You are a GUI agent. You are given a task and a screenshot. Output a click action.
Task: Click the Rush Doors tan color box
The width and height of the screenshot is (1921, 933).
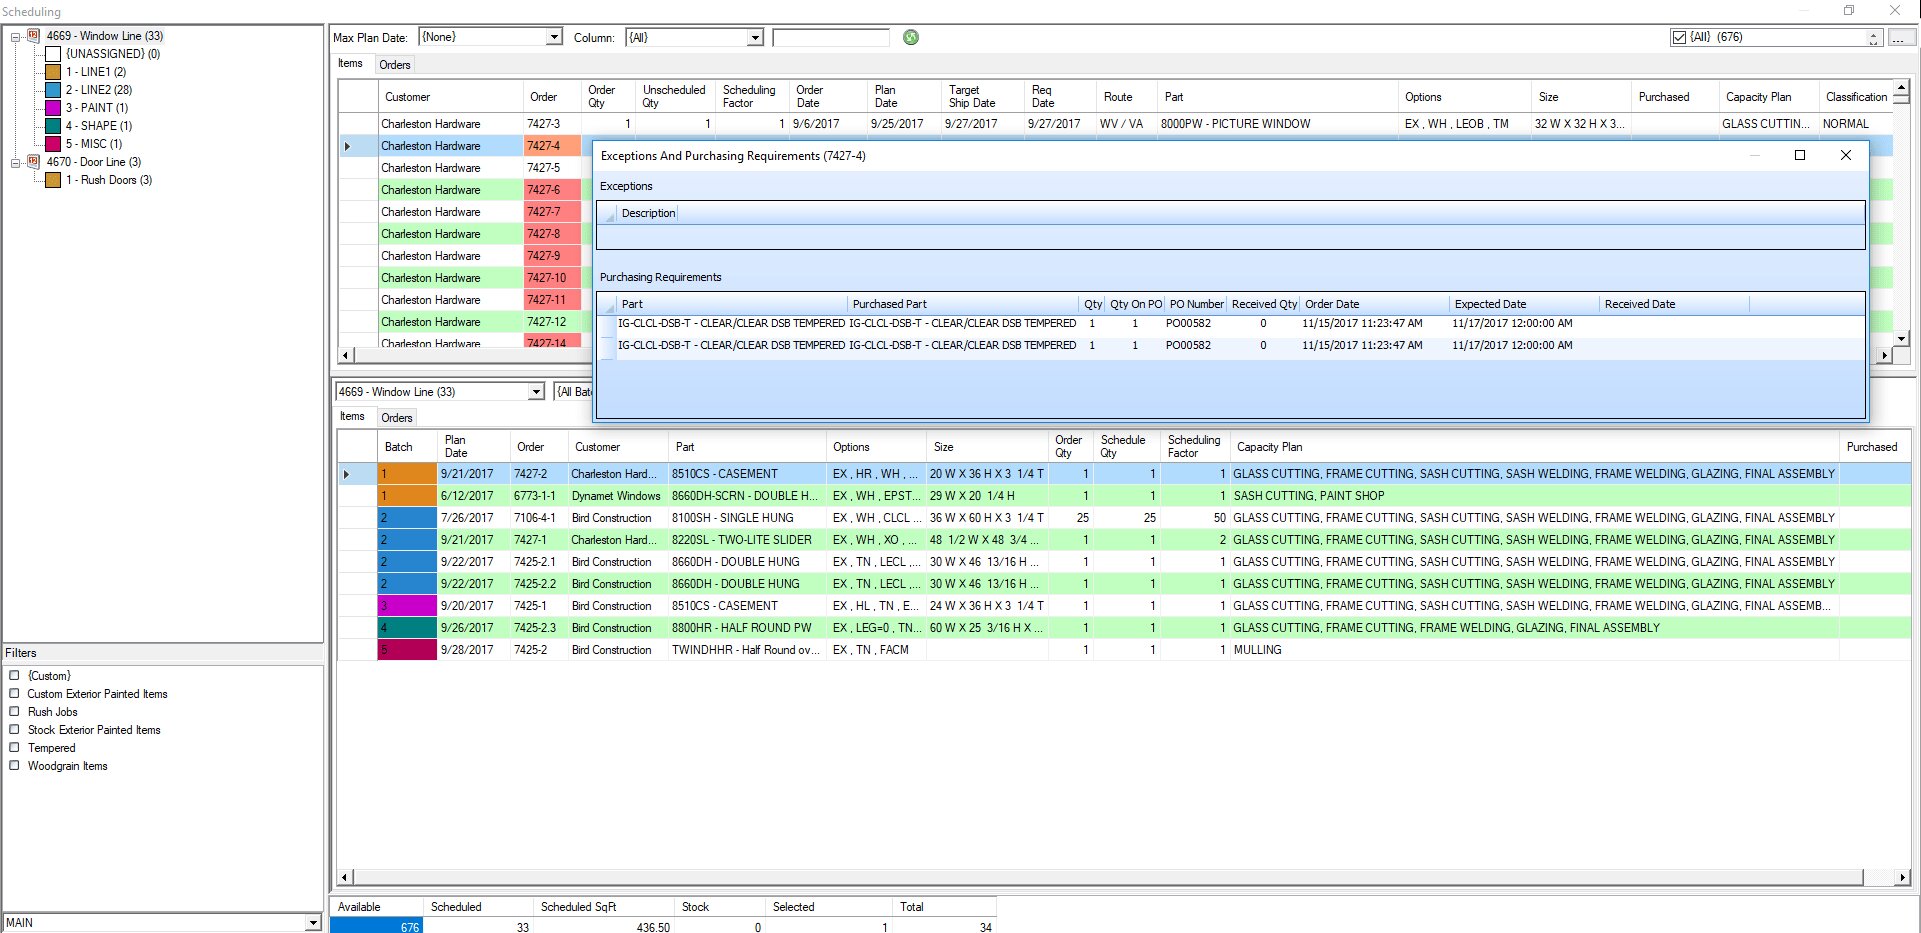(x=53, y=180)
